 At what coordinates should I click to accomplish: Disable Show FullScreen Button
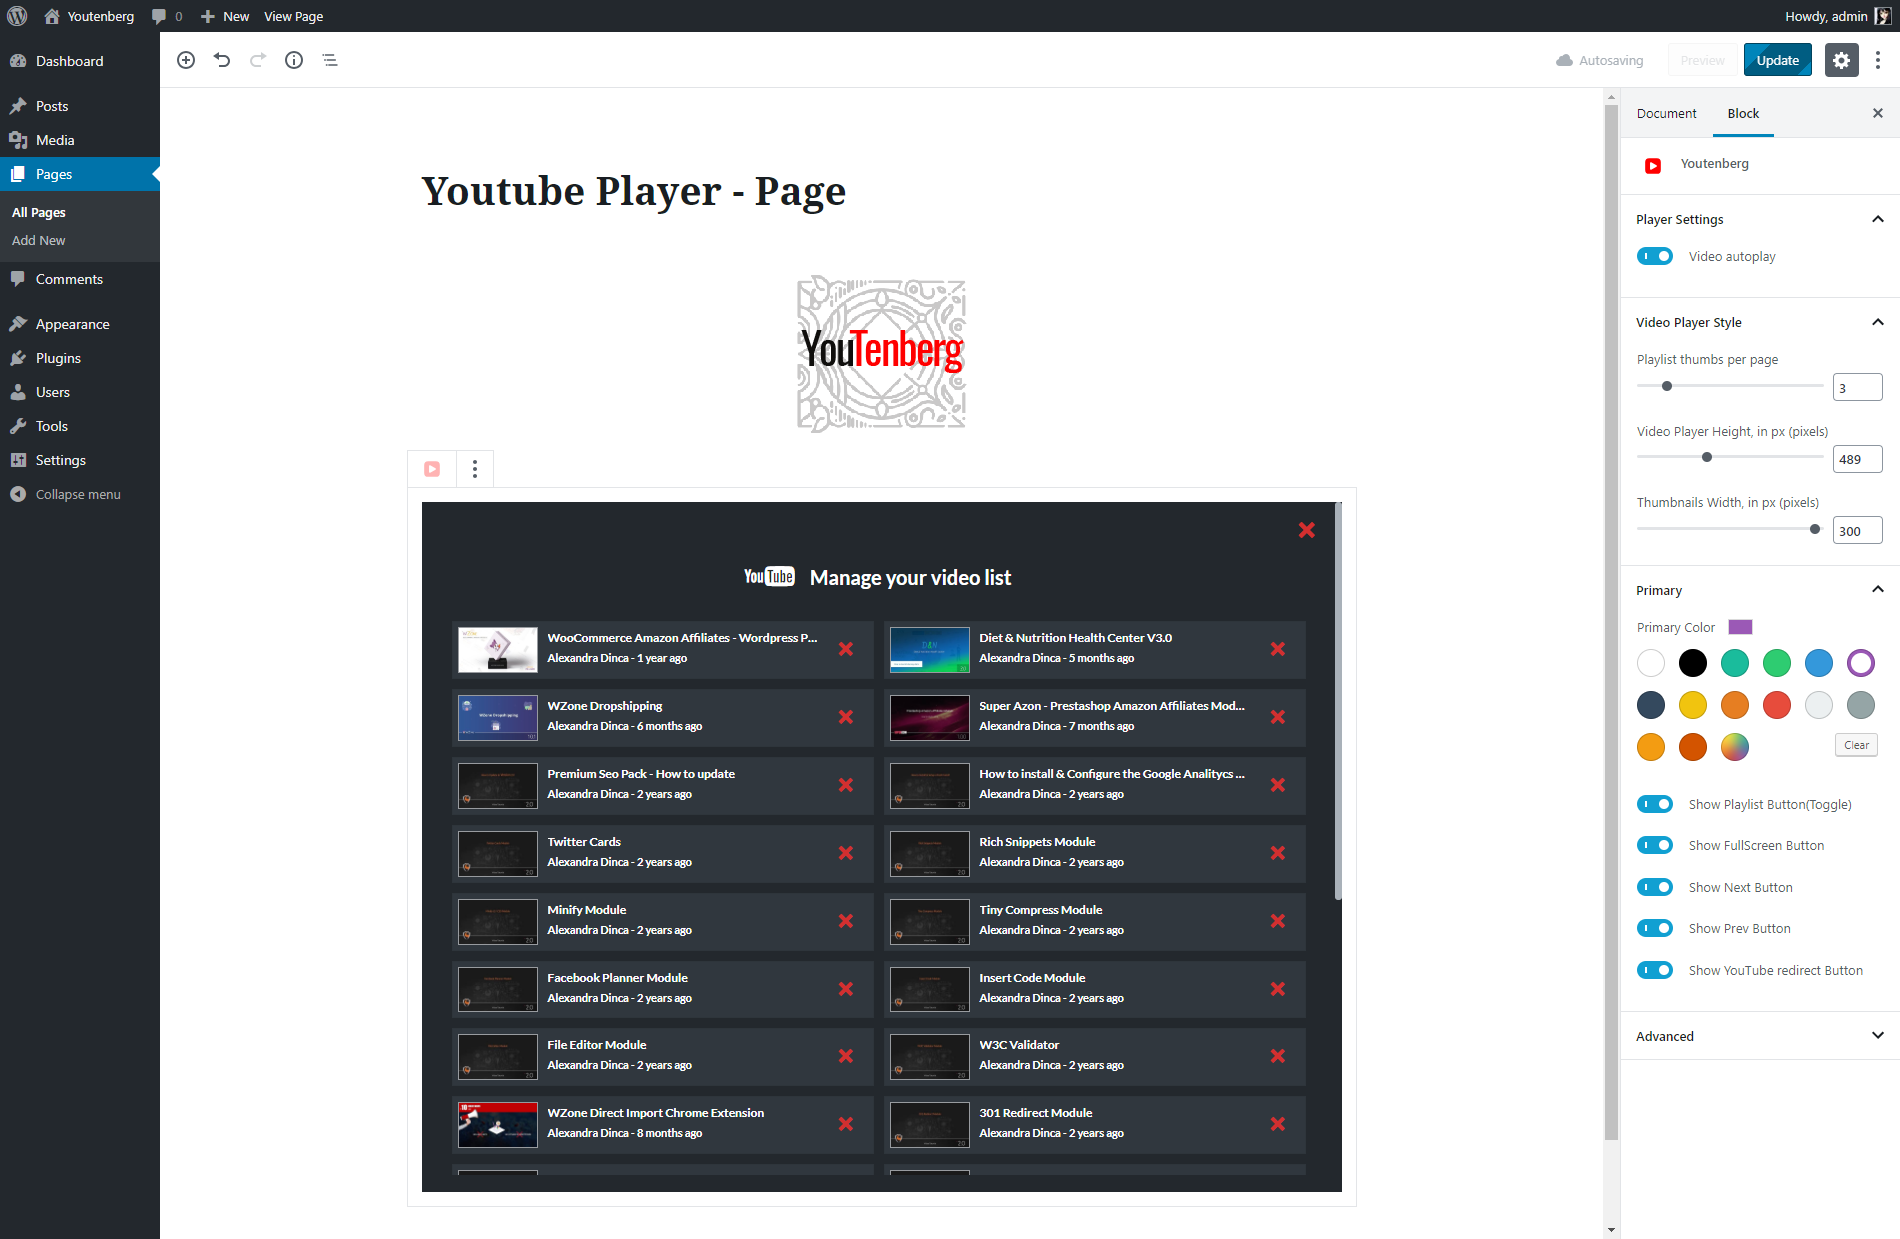pyautogui.click(x=1655, y=845)
